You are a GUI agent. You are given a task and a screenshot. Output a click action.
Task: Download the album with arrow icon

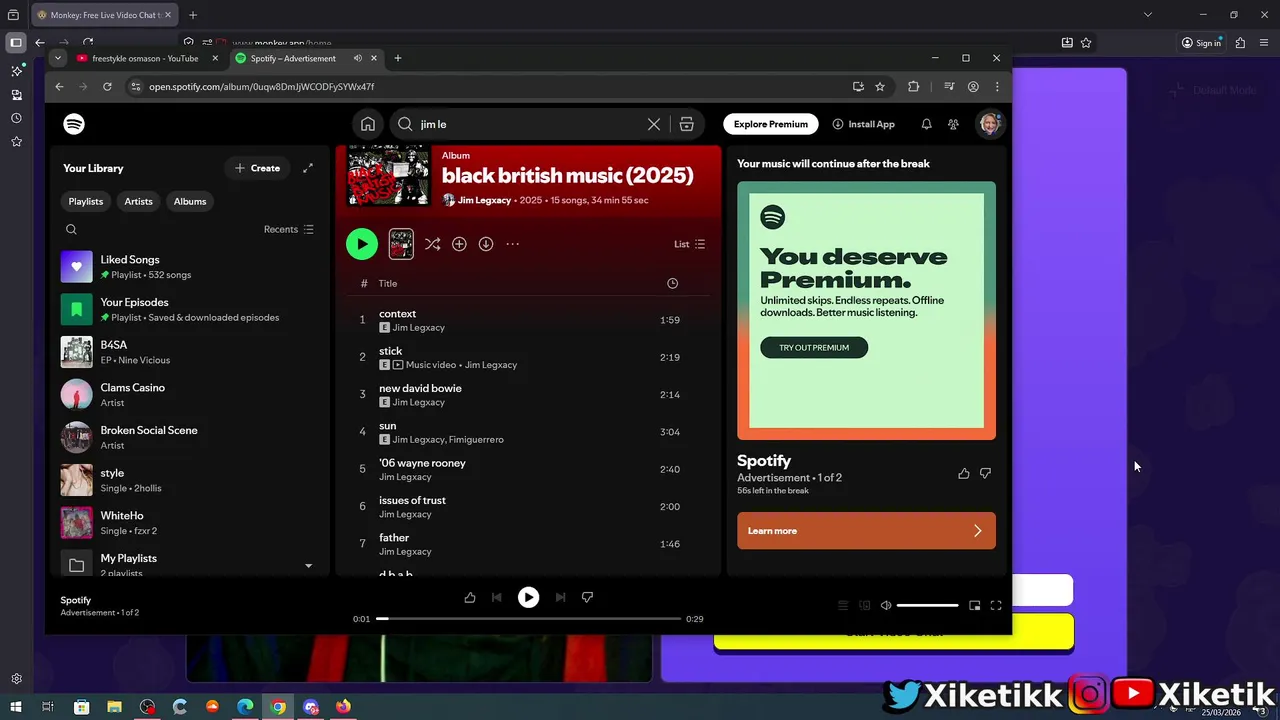[x=486, y=244]
